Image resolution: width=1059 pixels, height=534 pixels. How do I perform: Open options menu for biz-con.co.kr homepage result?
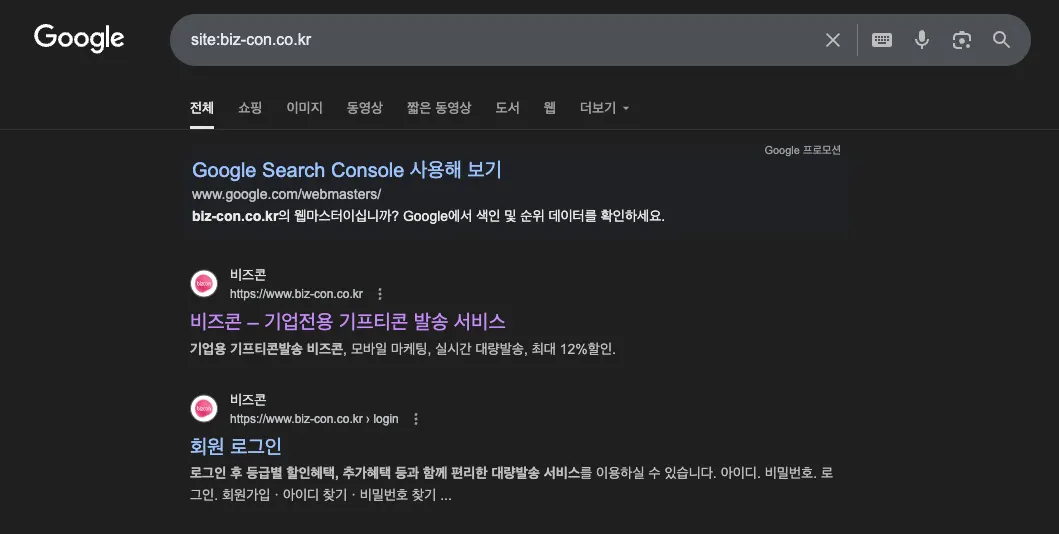380,294
